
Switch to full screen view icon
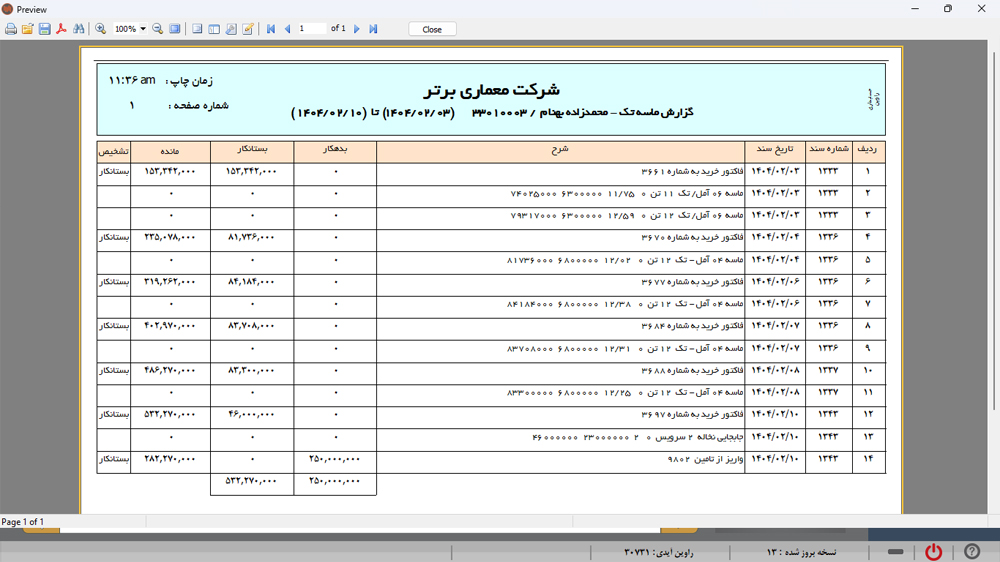click(x=175, y=29)
